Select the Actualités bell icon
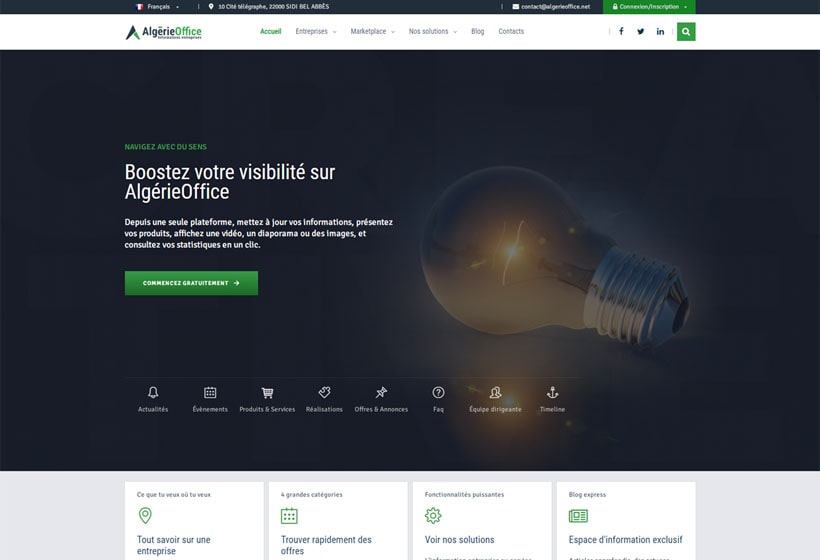This screenshot has width=820, height=560. (153, 393)
